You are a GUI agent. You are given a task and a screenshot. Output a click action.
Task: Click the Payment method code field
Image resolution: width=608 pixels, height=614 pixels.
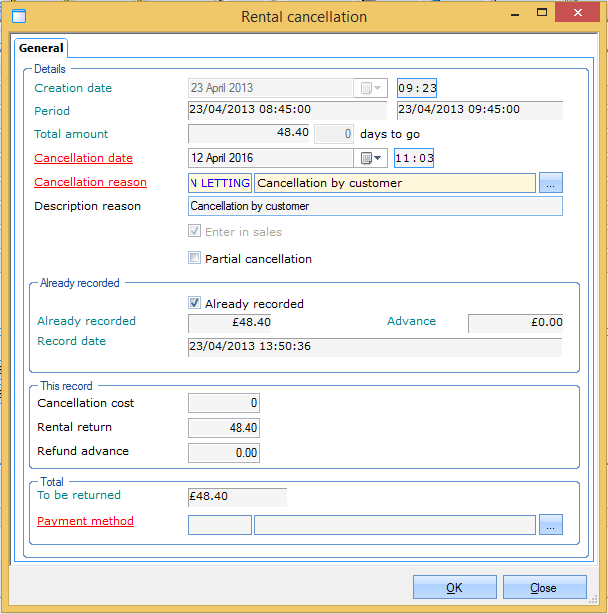tap(220, 525)
